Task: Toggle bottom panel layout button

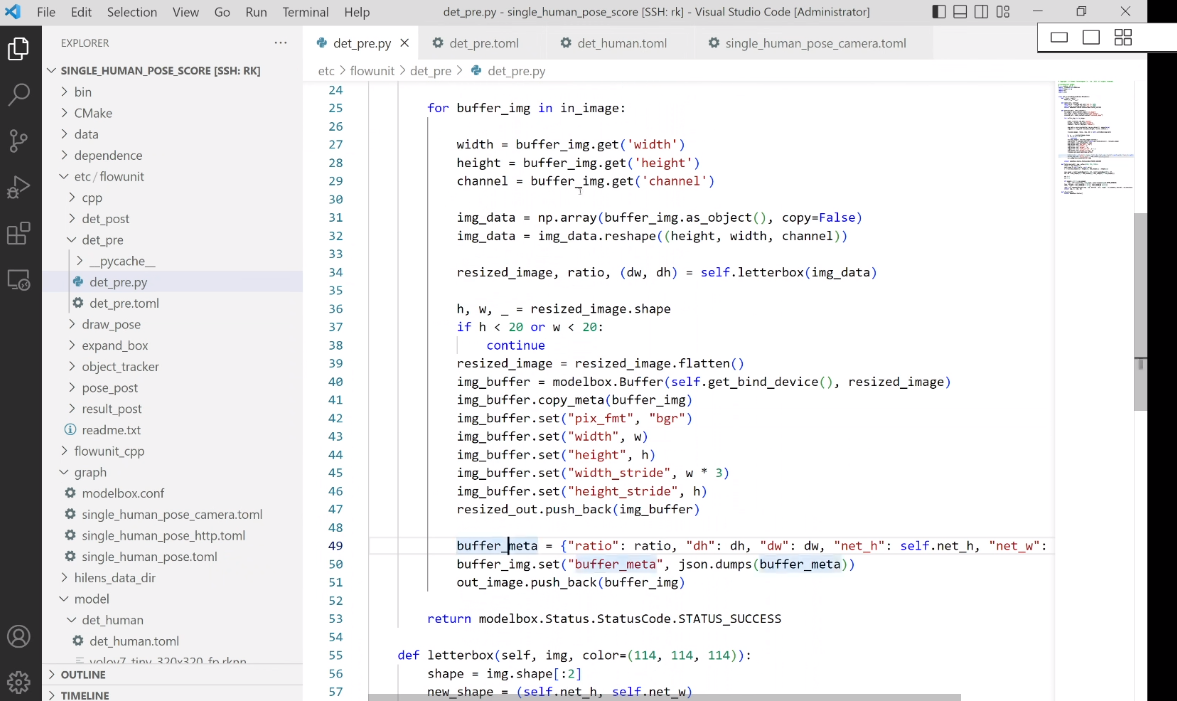Action: [x=960, y=12]
